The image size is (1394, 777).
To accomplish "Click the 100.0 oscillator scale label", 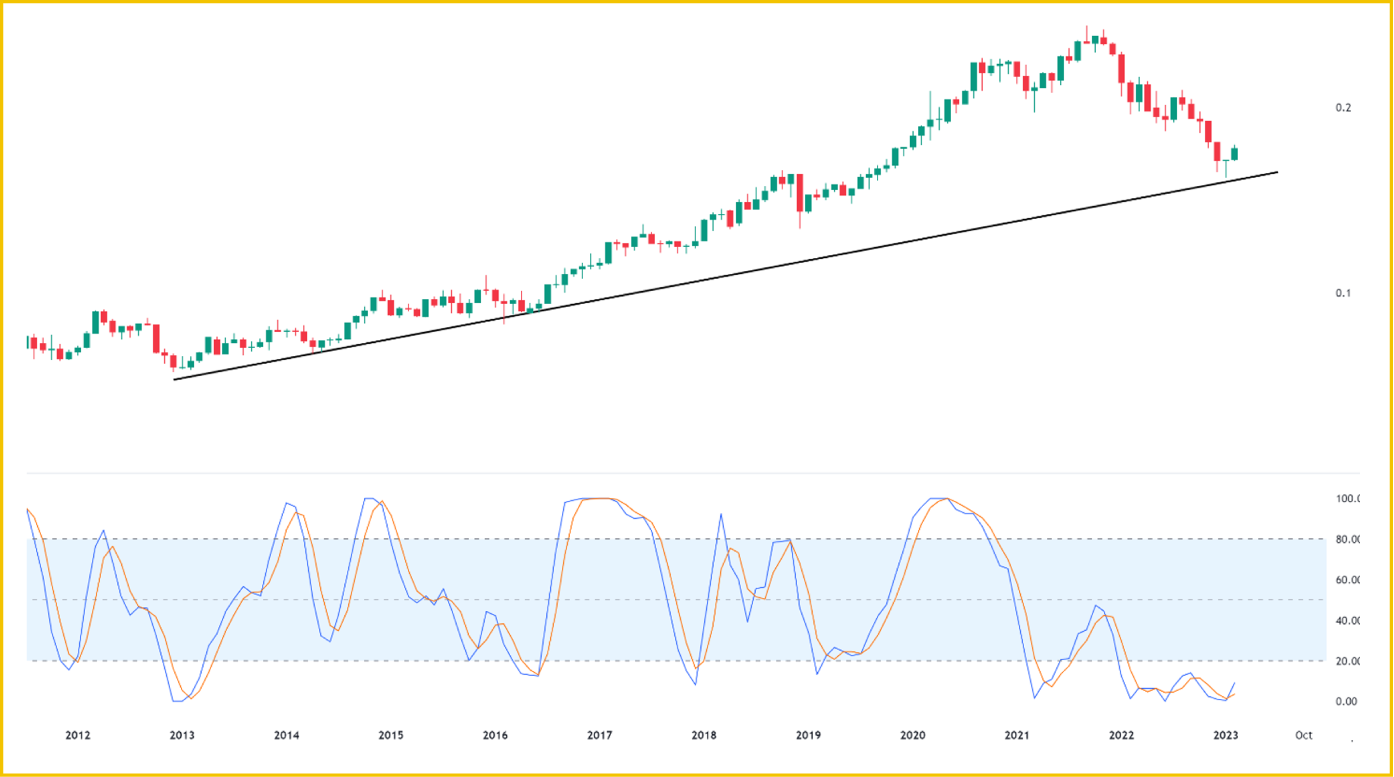I will coord(1348,499).
